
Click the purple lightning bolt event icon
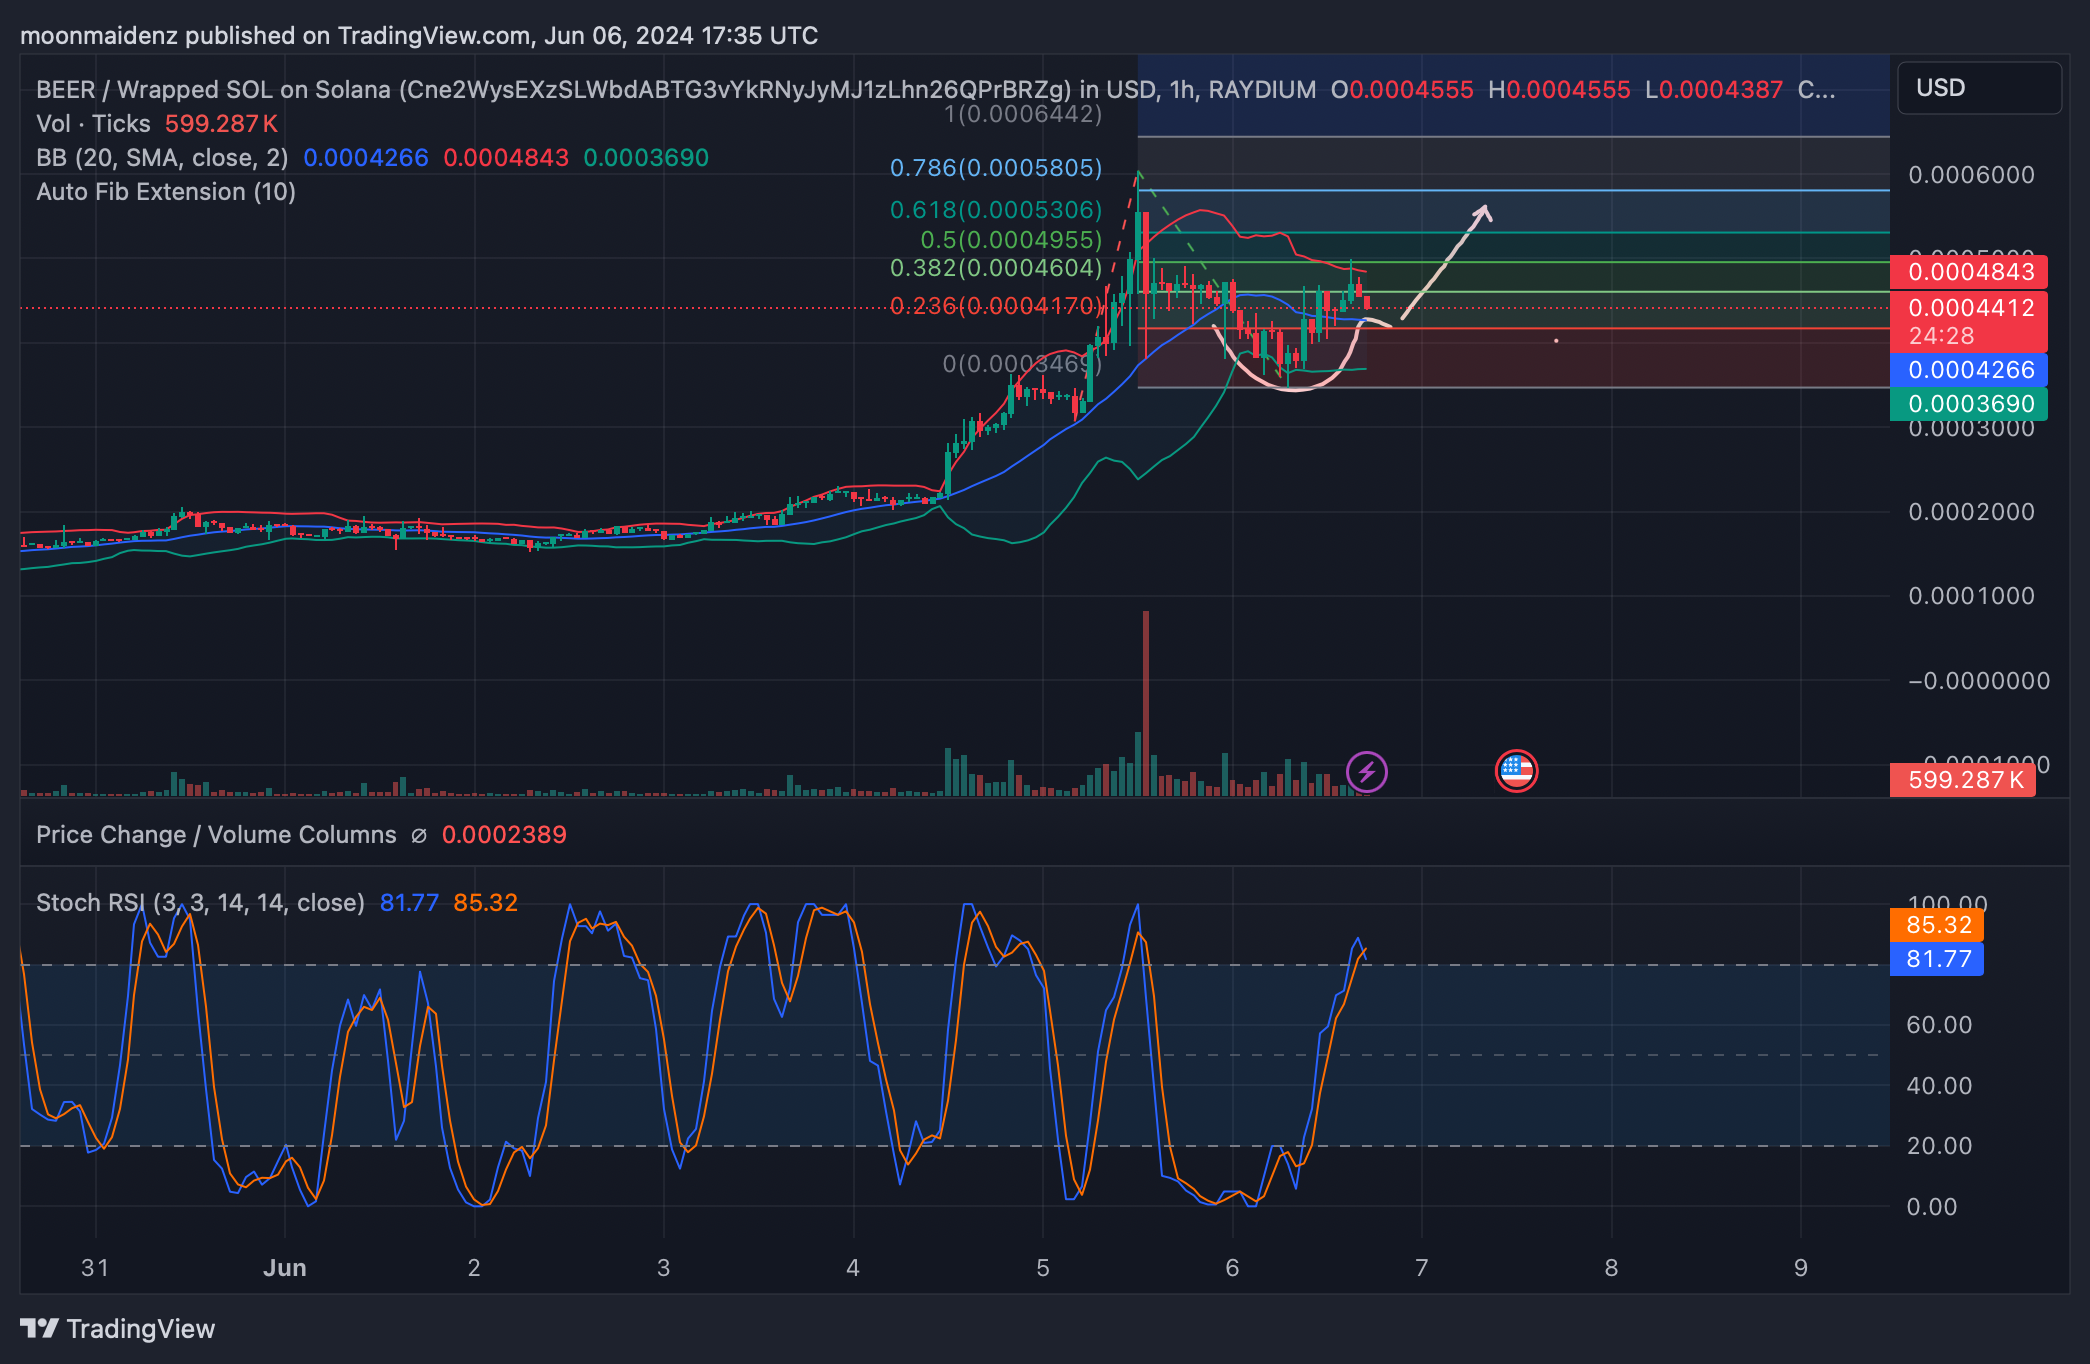(1366, 772)
